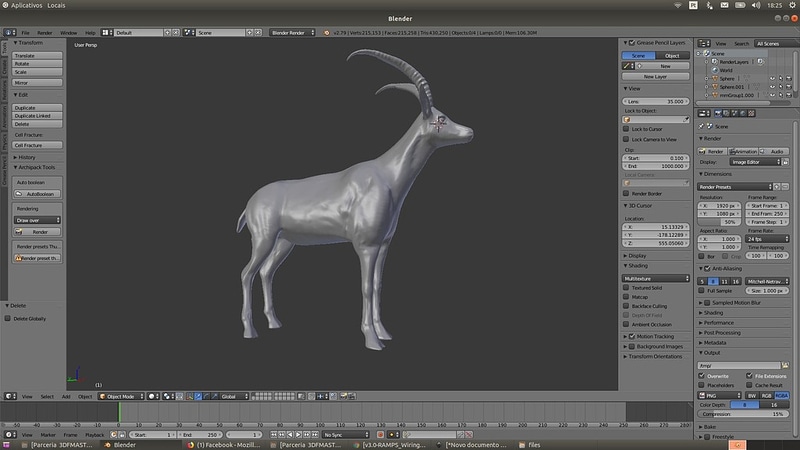Screen dimensions: 800x450
Task: Click the red auto keyframe record button
Action: click(x=380, y=435)
